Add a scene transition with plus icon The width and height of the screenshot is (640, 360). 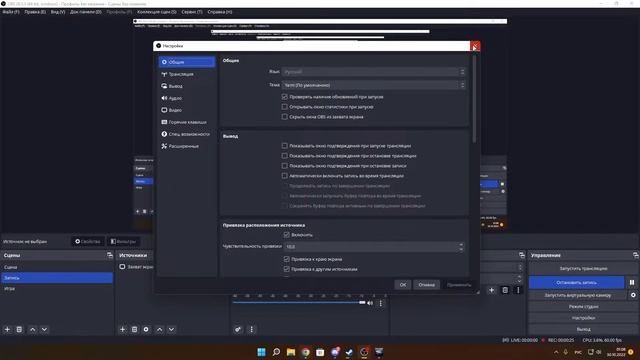pyautogui.click(x=491, y=290)
